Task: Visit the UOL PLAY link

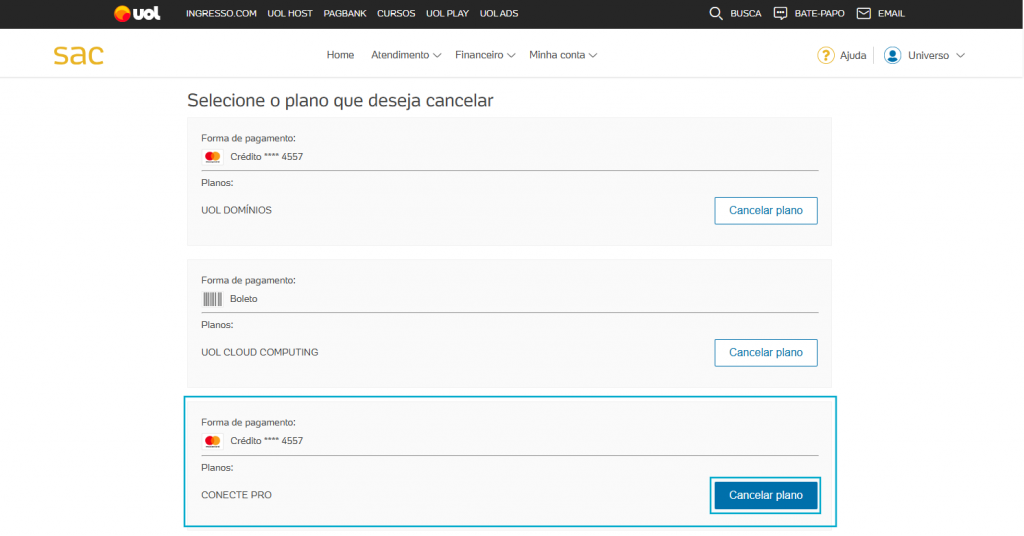Action: [x=446, y=14]
